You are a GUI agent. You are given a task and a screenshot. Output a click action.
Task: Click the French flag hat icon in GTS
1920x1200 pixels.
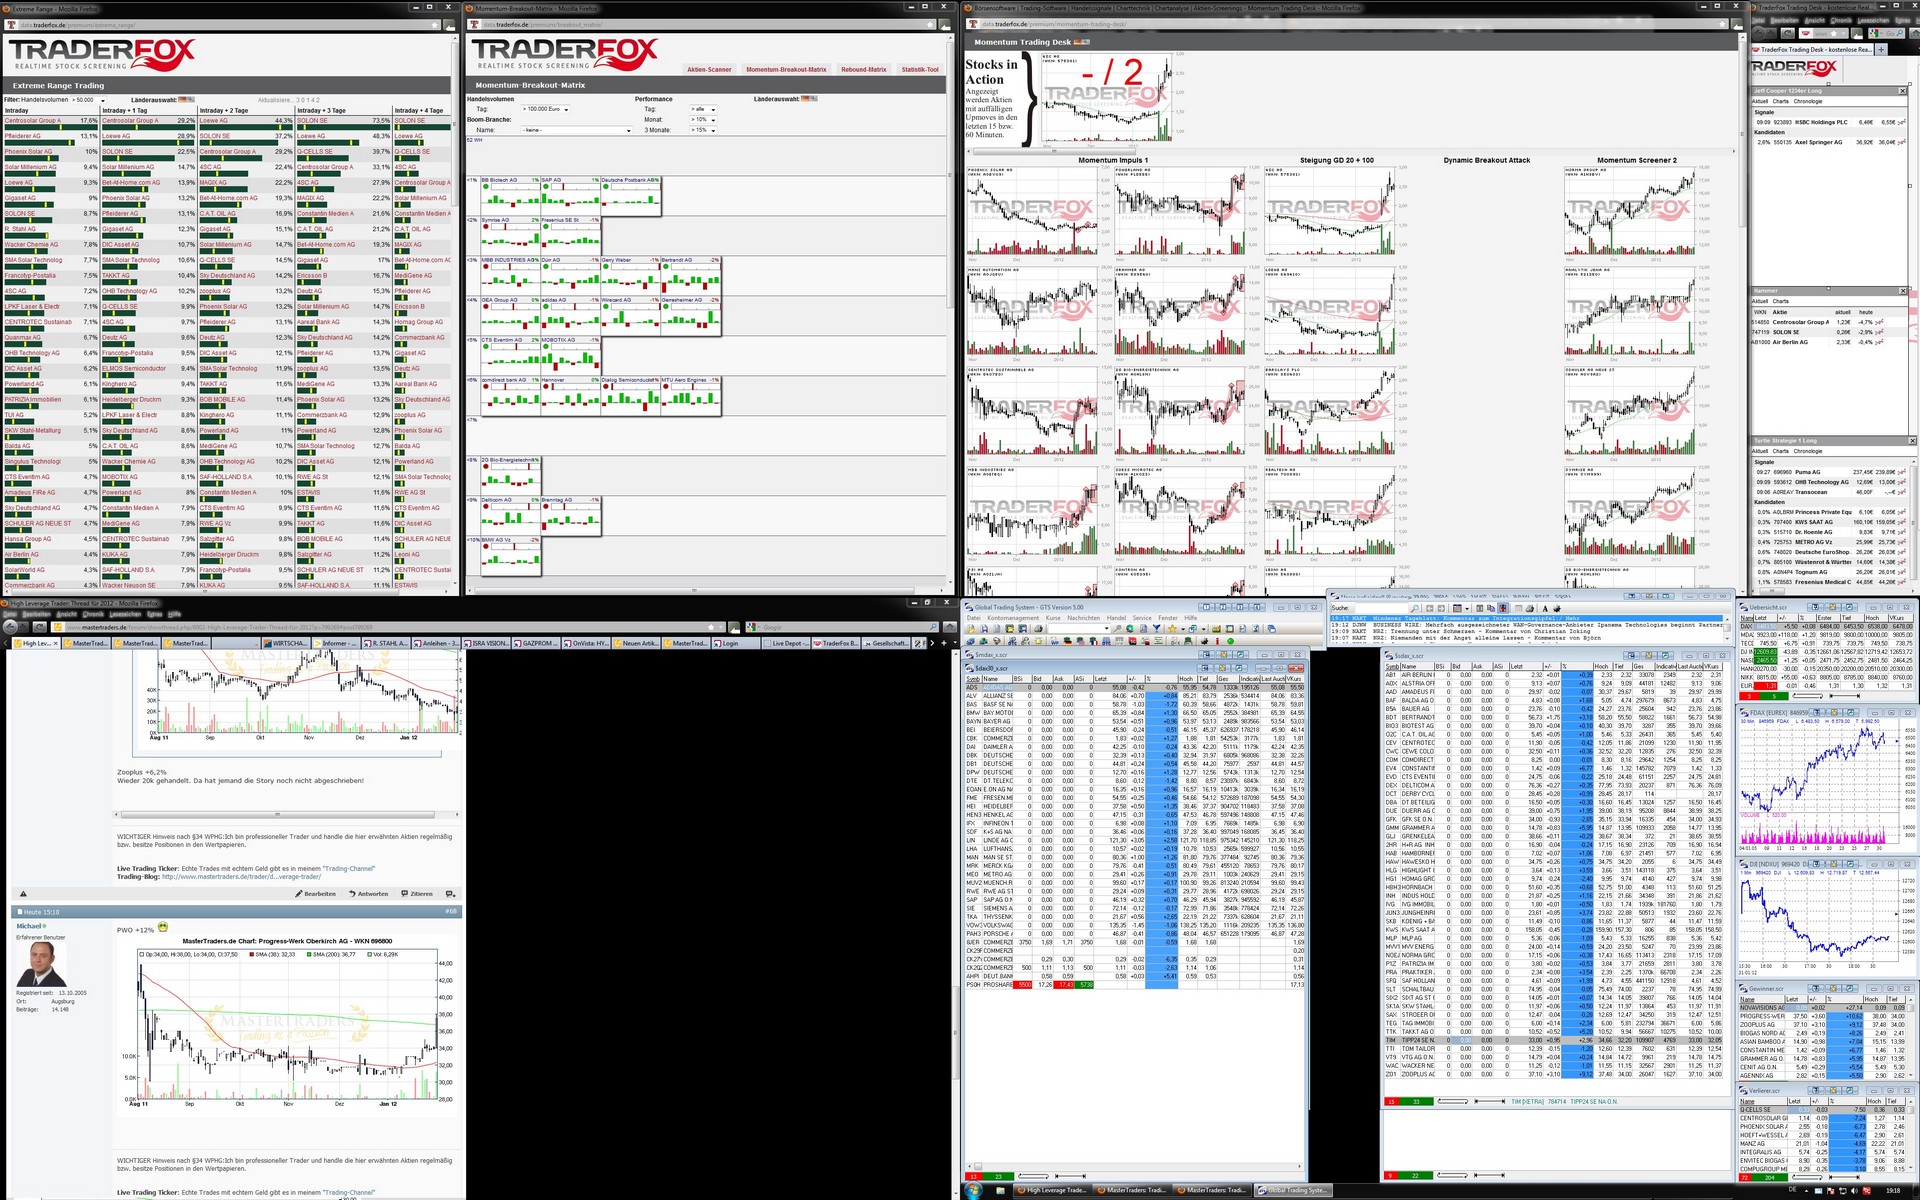tap(1094, 641)
